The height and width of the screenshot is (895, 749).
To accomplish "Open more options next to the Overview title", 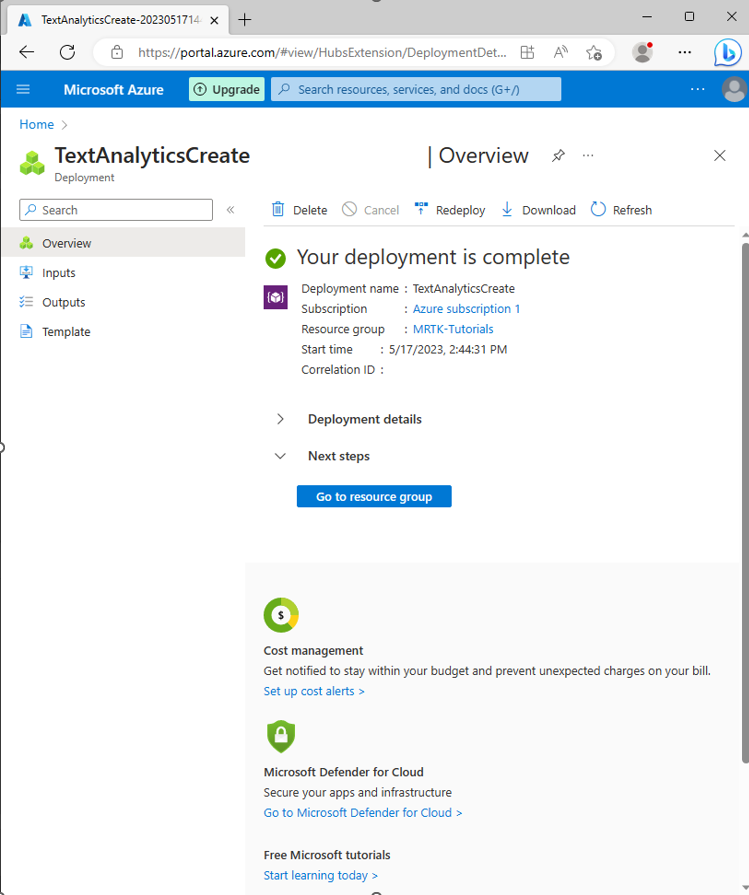I will point(588,155).
